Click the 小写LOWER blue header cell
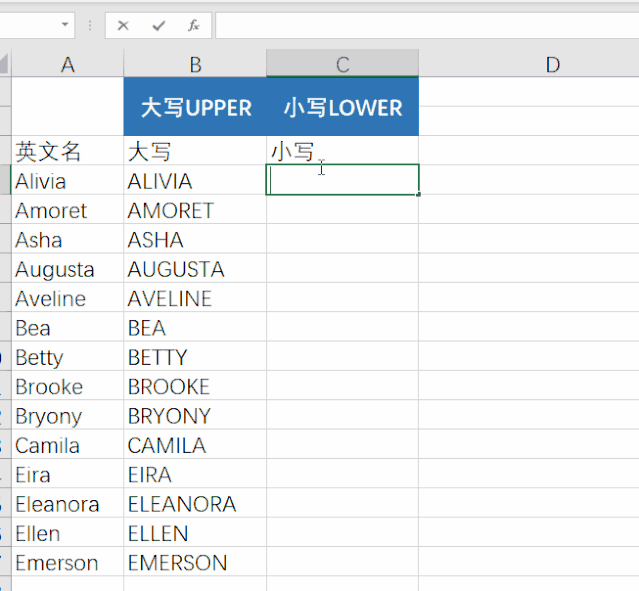The height and width of the screenshot is (591, 639). point(342,107)
